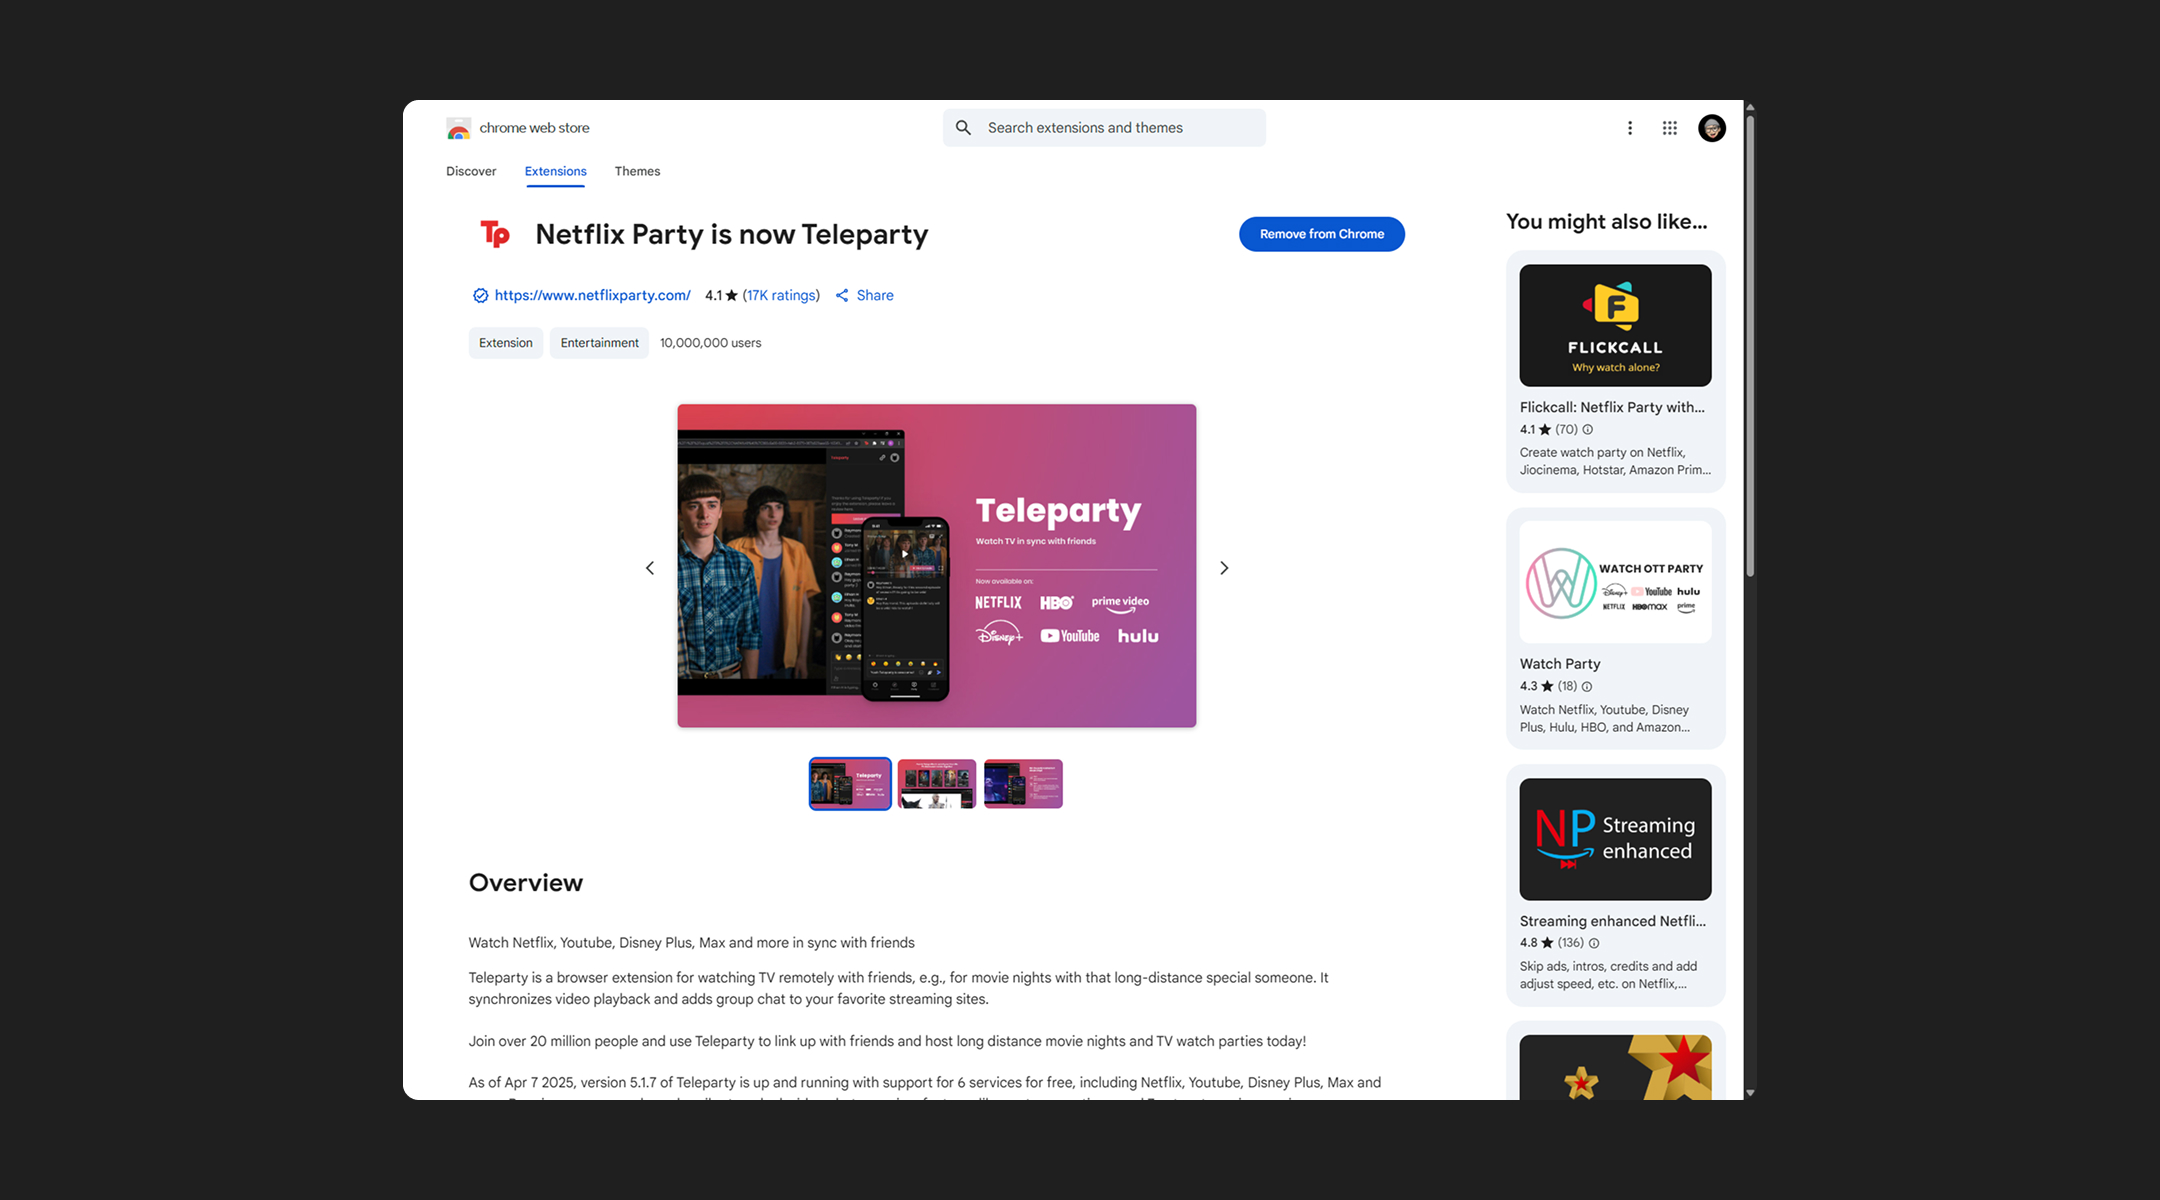Click the Flickcall 'Create watch party' description
The width and height of the screenshot is (2160, 1200).
click(1615, 462)
